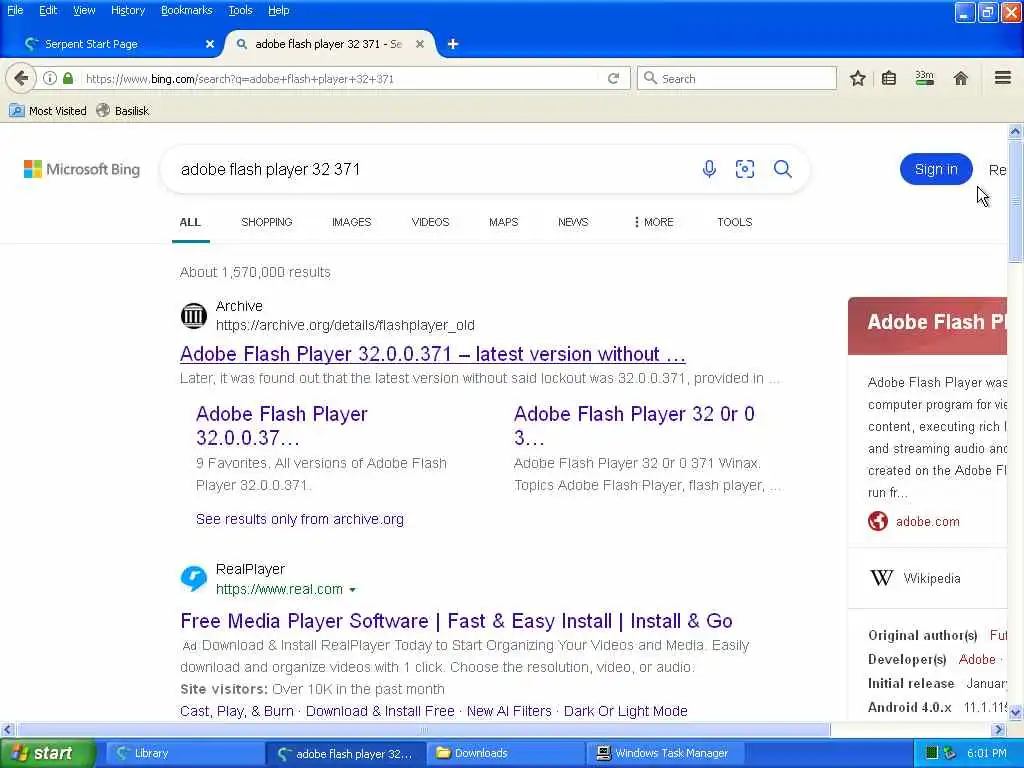
Task: Click the Archive.org result favicon
Action: (193, 316)
